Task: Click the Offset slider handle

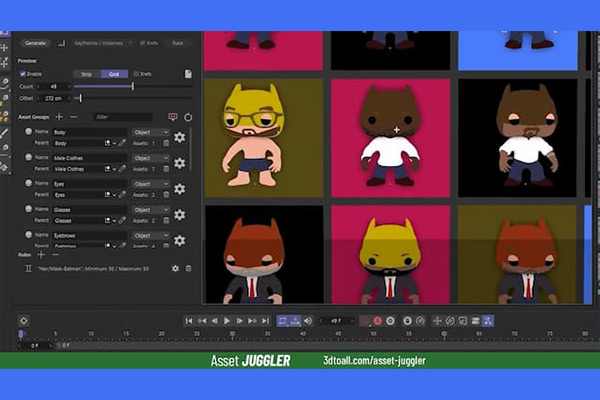Action: pos(80,98)
